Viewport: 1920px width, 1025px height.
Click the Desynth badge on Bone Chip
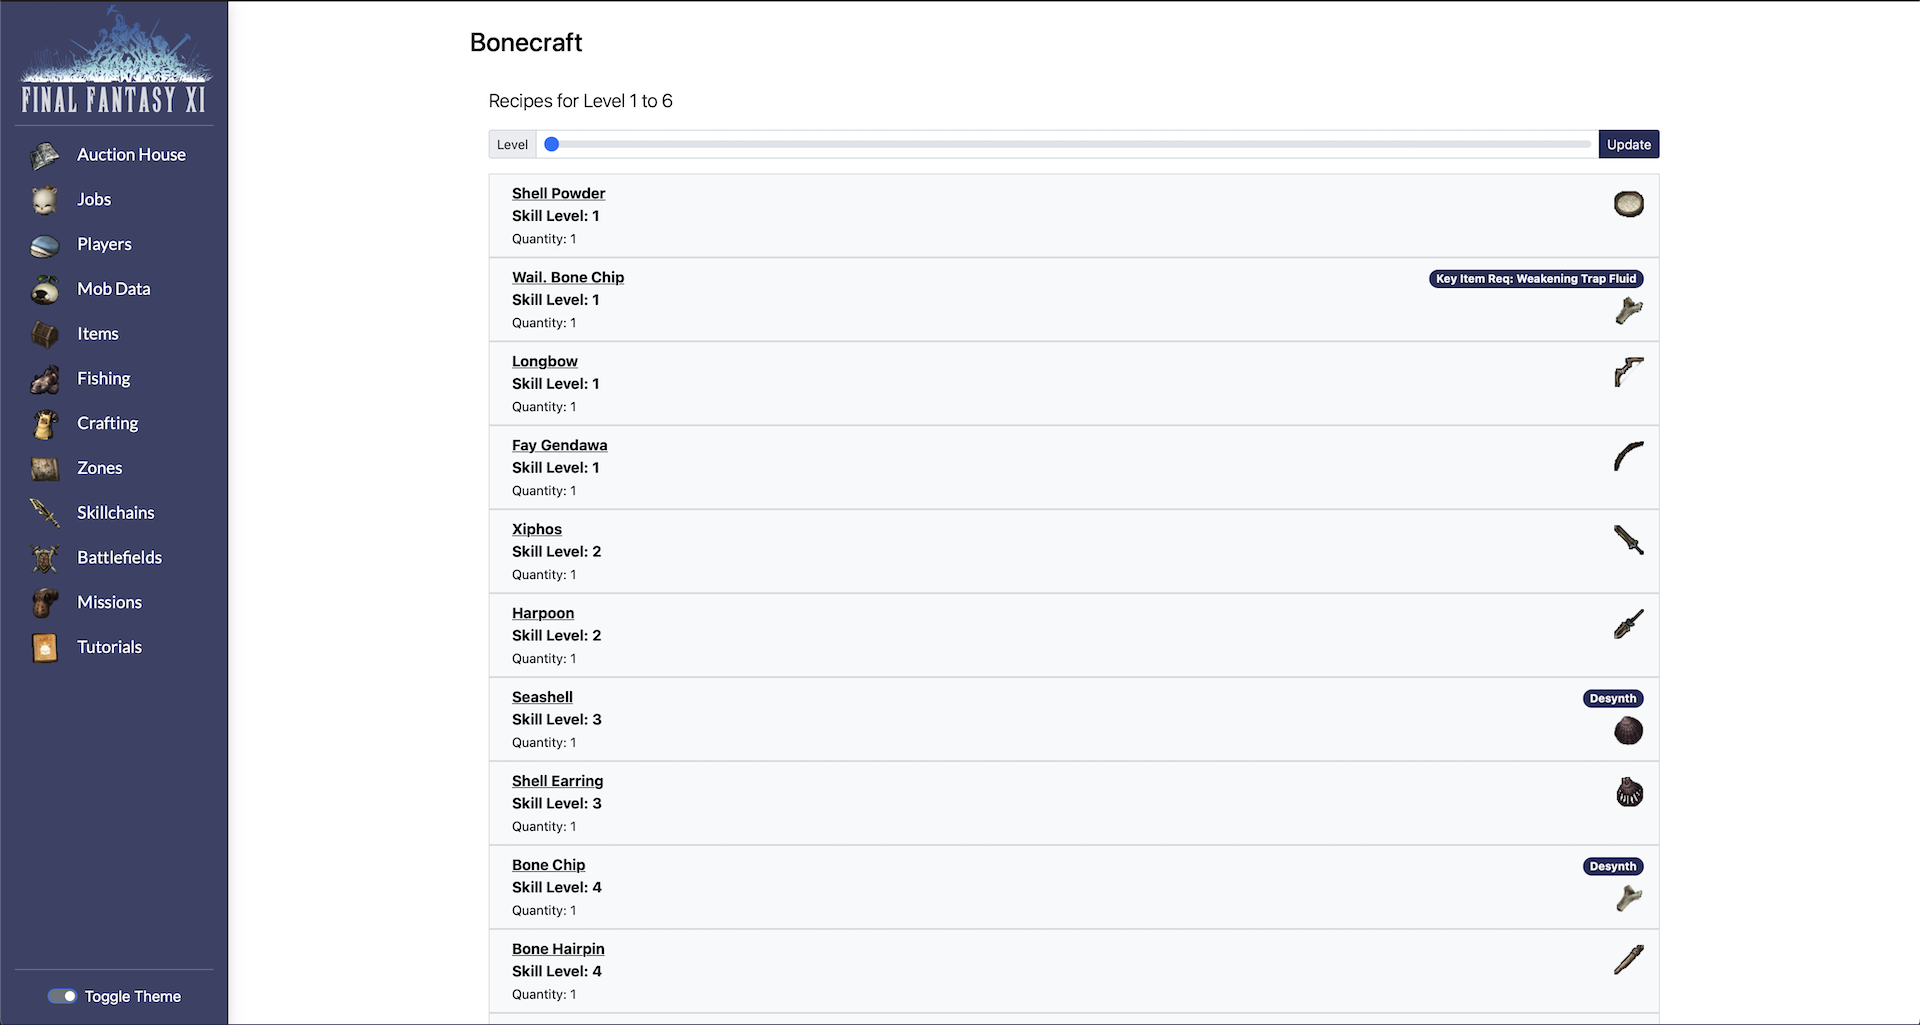click(x=1612, y=866)
